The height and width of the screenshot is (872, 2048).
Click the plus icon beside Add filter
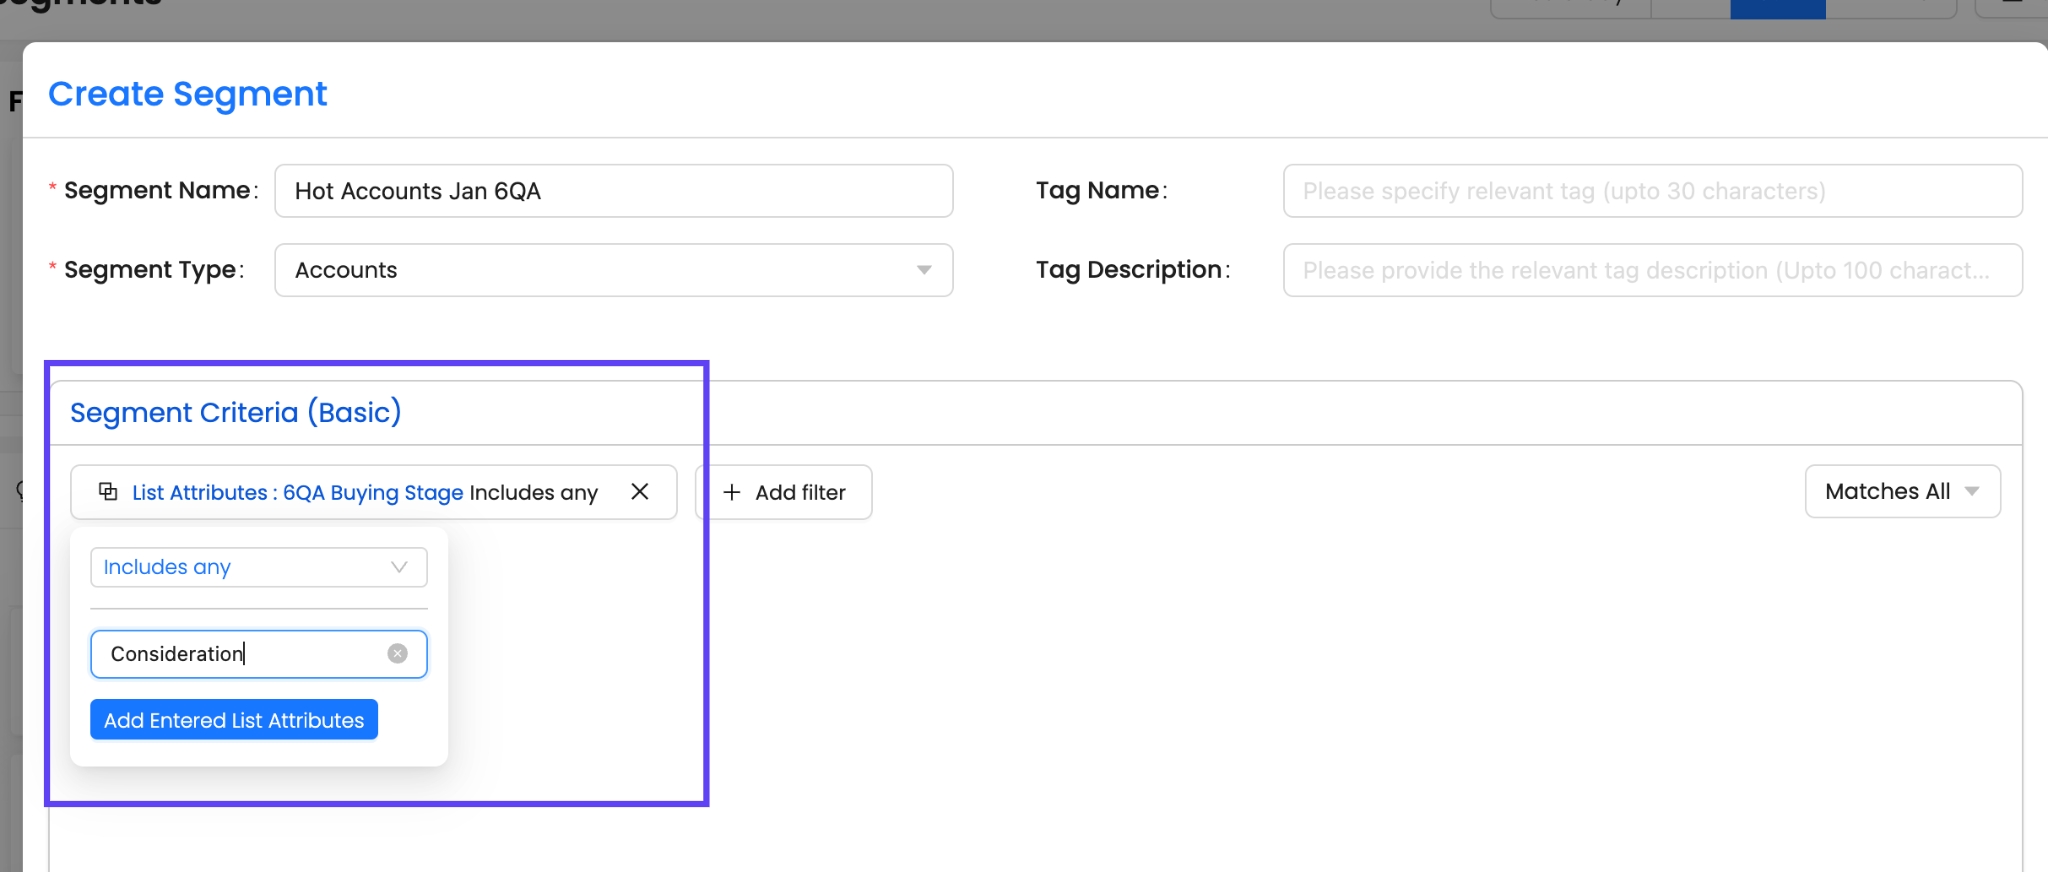point(732,492)
